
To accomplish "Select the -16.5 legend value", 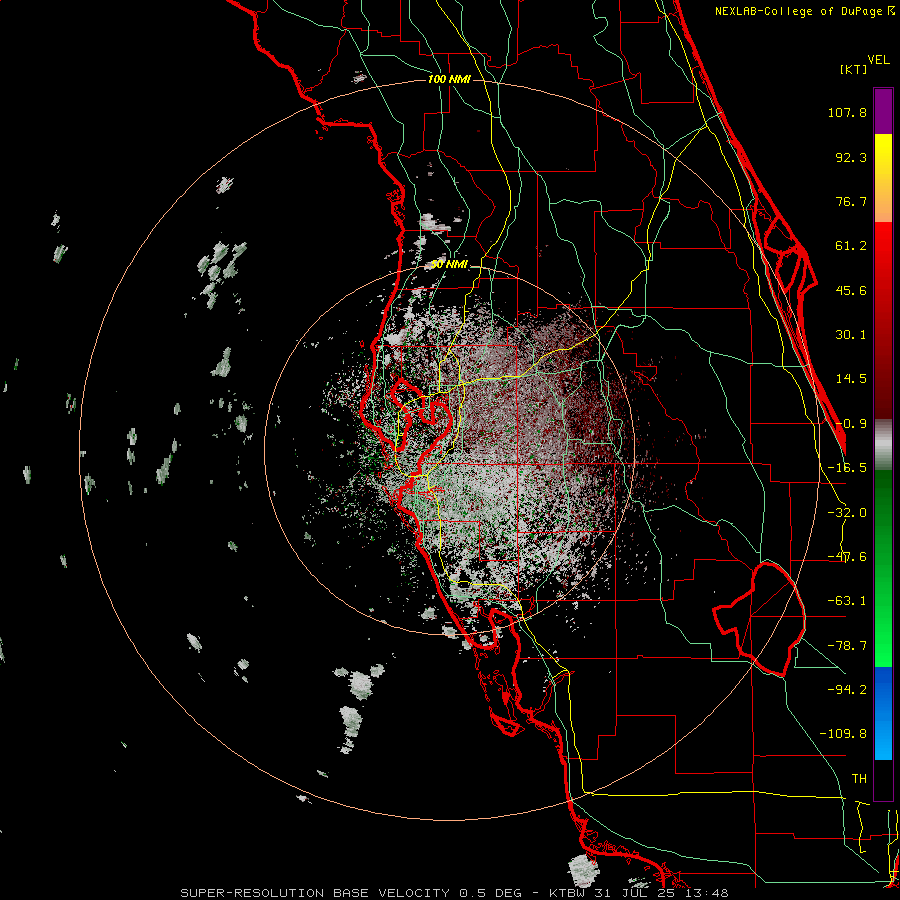I will [847, 468].
